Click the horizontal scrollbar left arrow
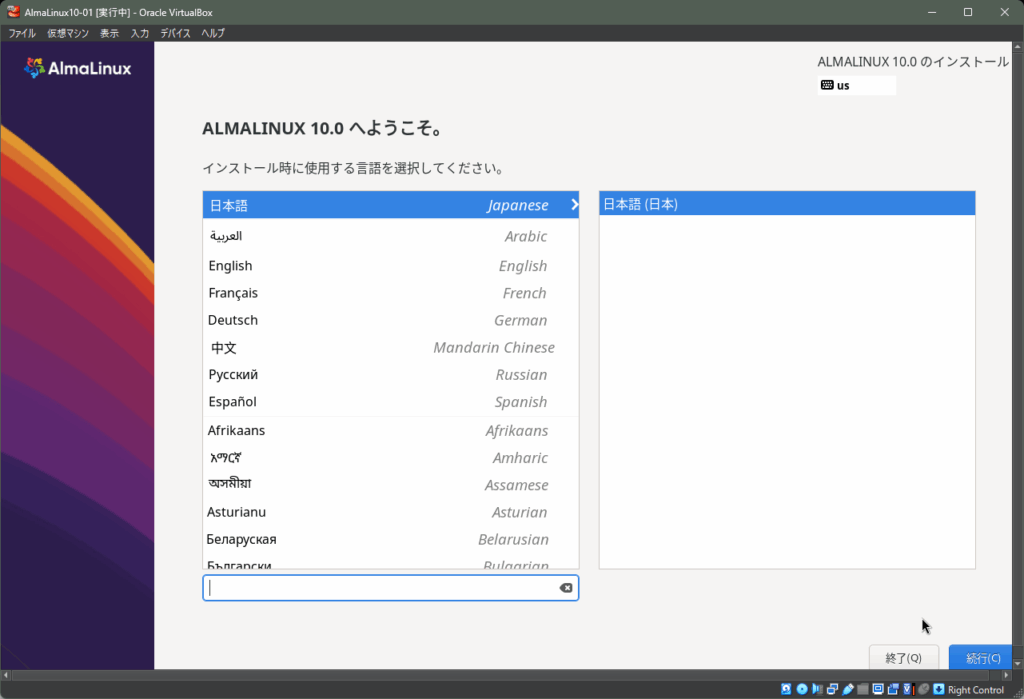 pos(6,675)
